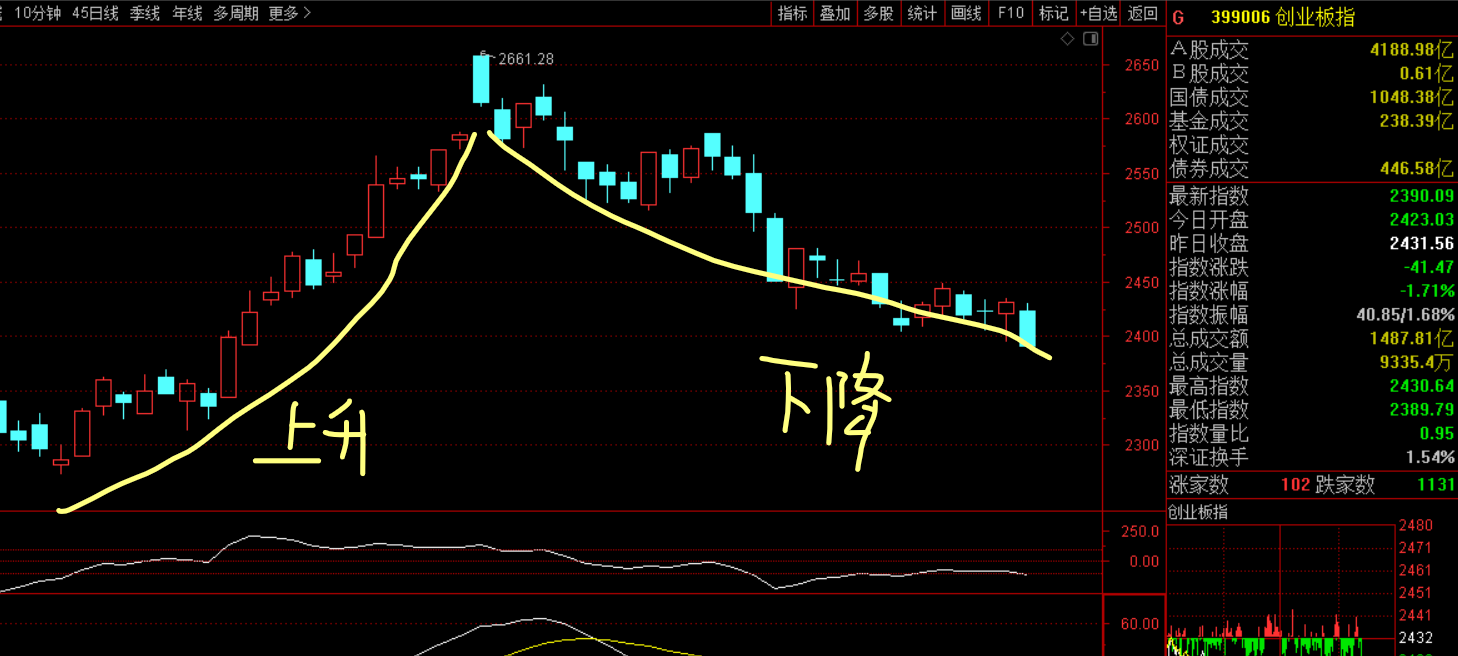This screenshot has height=656, width=1458.
Task: Click the diamond marker icon above the chart
Action: (1068, 39)
